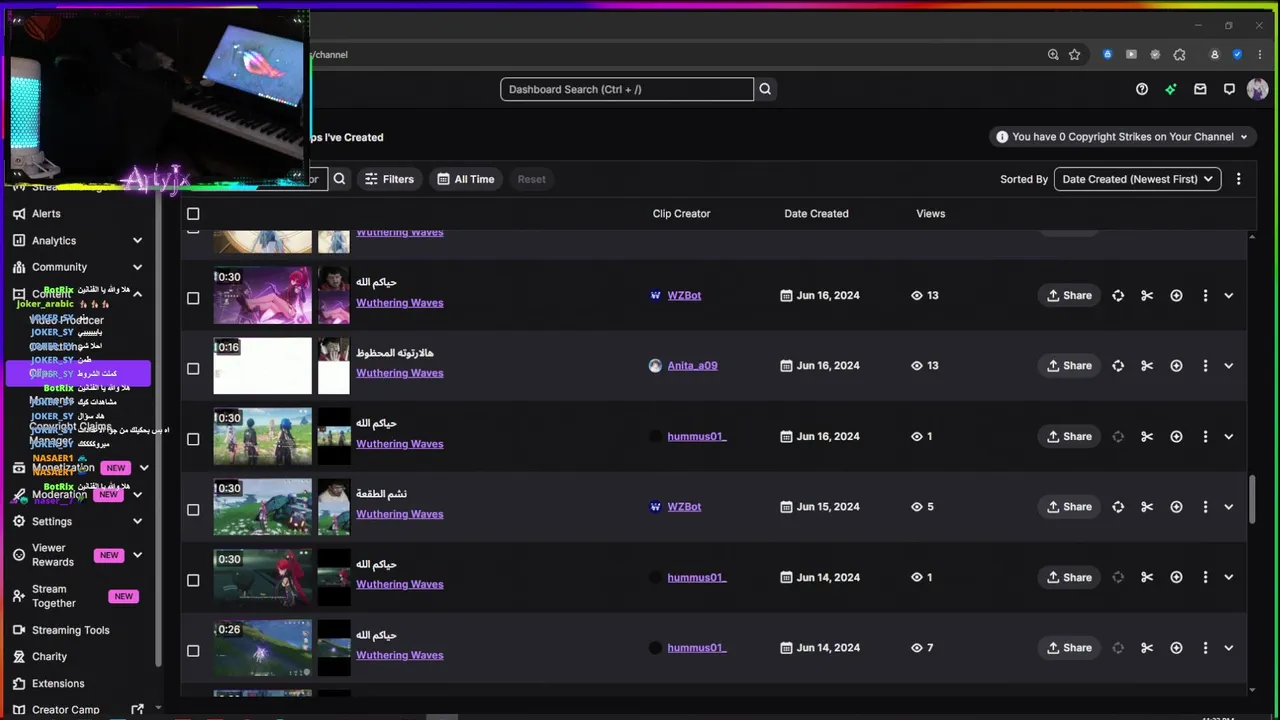Expand the Settings section in the sidebar
Screen dimensions: 1280x720
tap(137, 521)
